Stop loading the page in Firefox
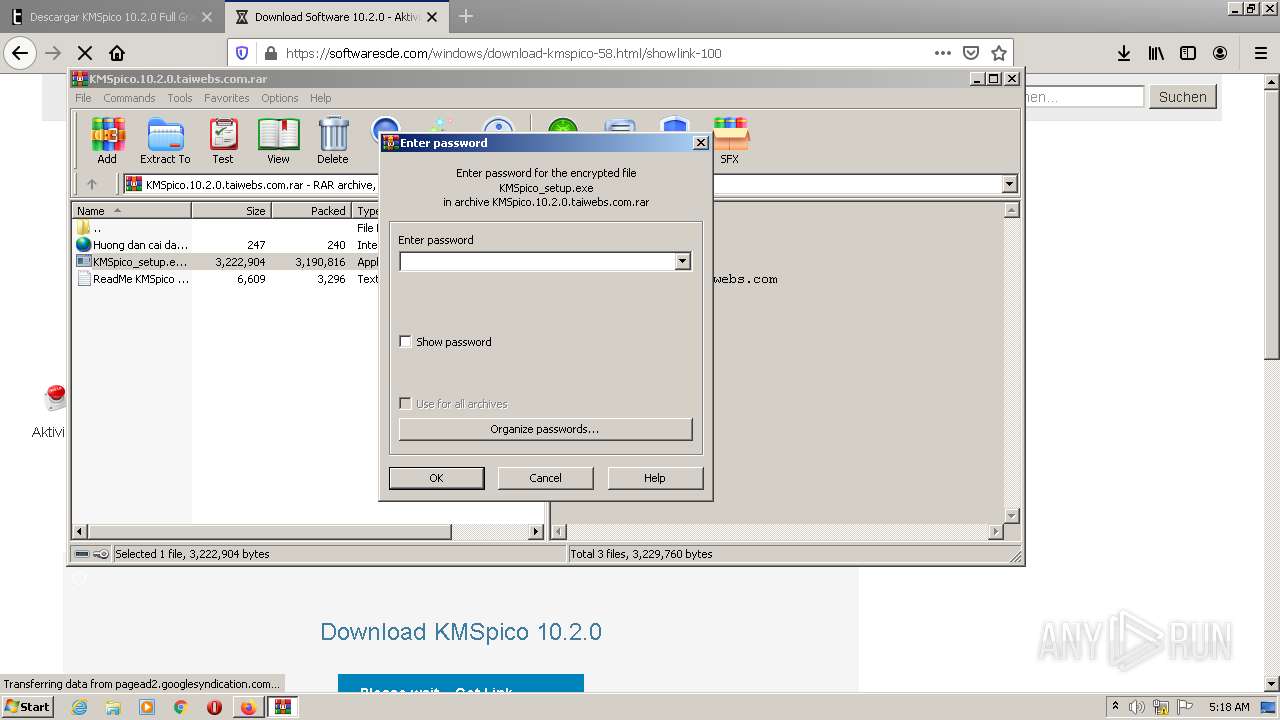The image size is (1280, 720). [x=85, y=53]
